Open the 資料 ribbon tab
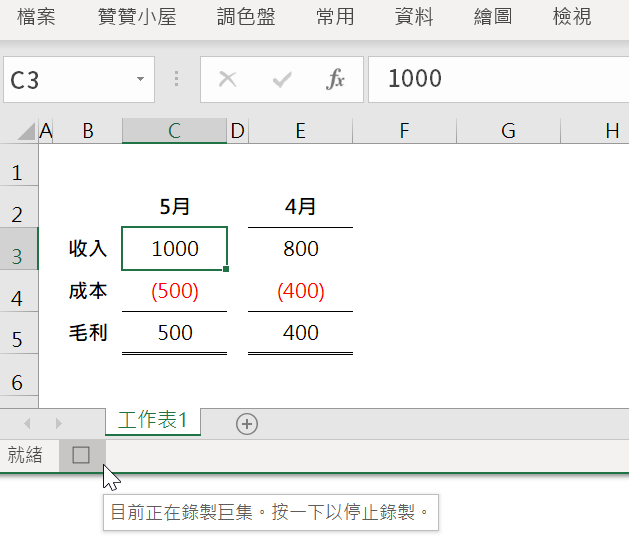This screenshot has height=542, width=629. 414,17
